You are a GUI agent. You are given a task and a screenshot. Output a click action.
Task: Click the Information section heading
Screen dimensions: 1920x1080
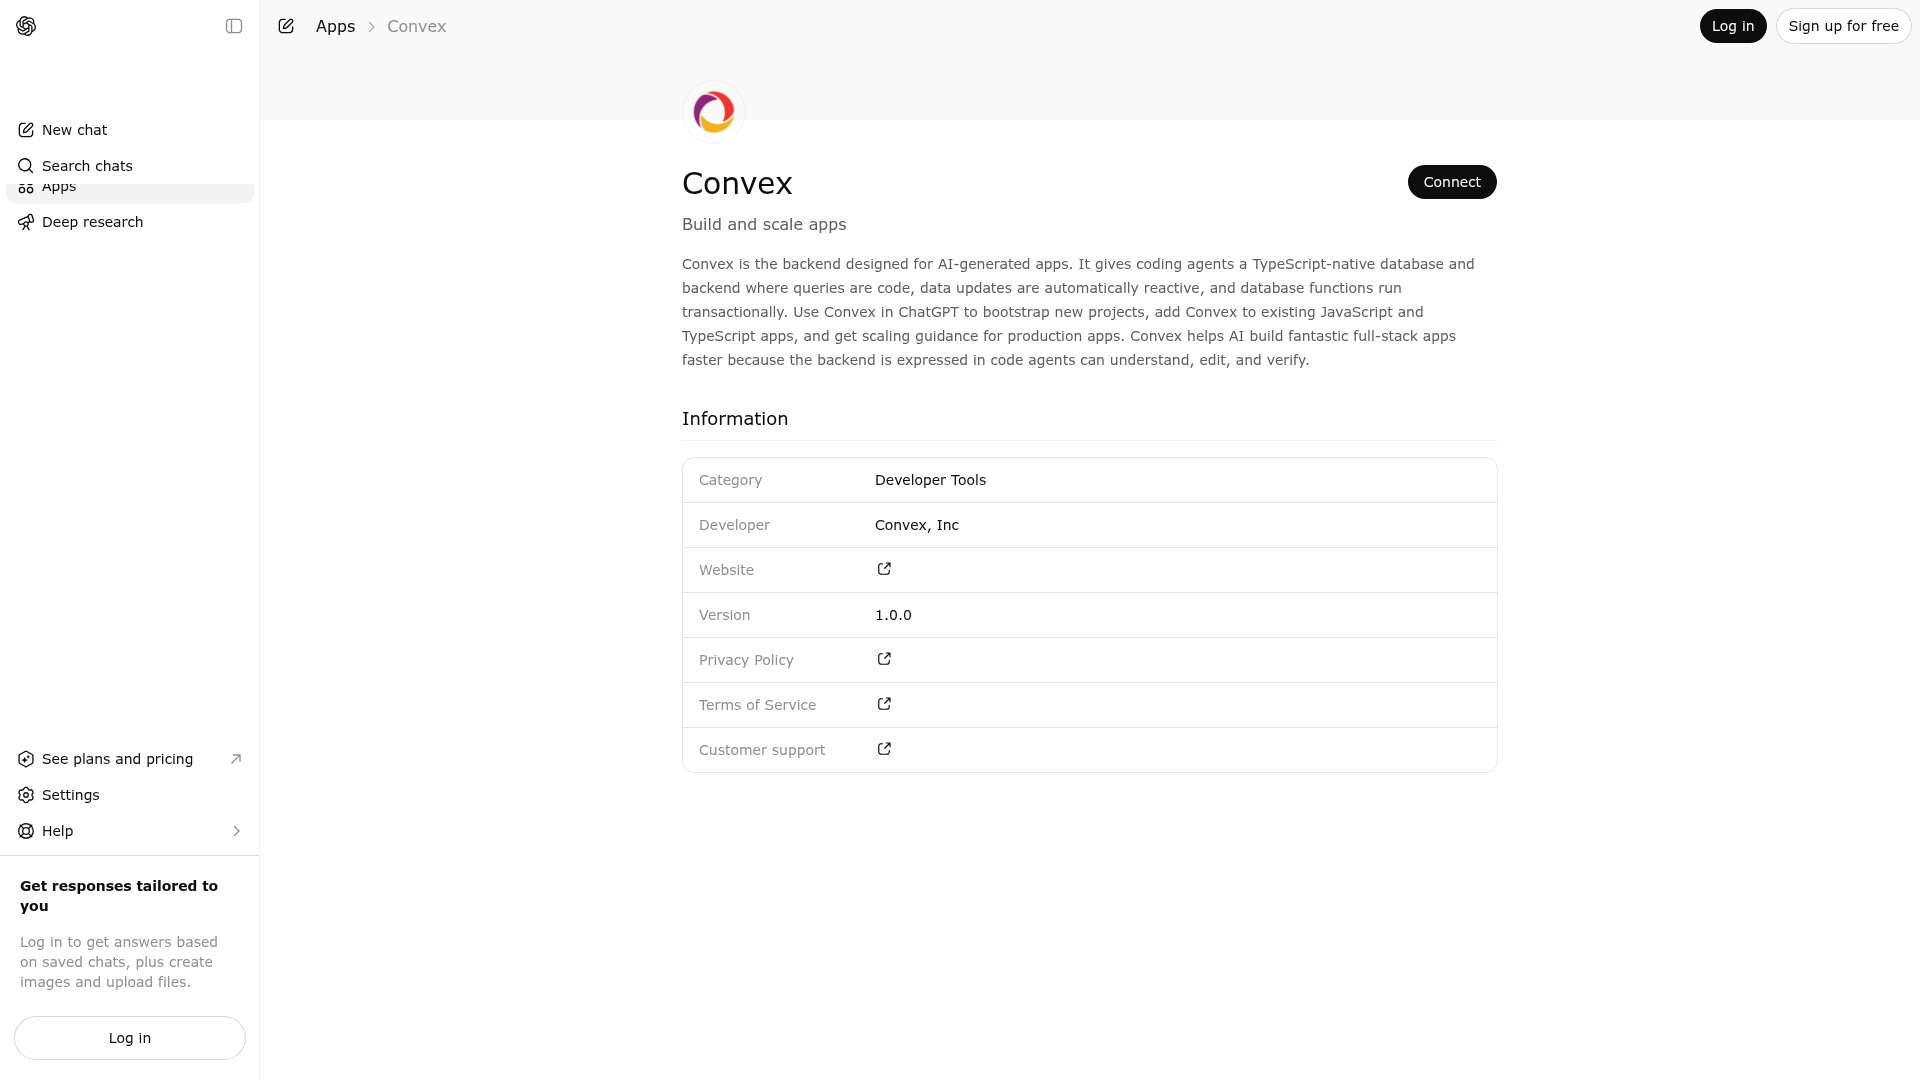(735, 419)
